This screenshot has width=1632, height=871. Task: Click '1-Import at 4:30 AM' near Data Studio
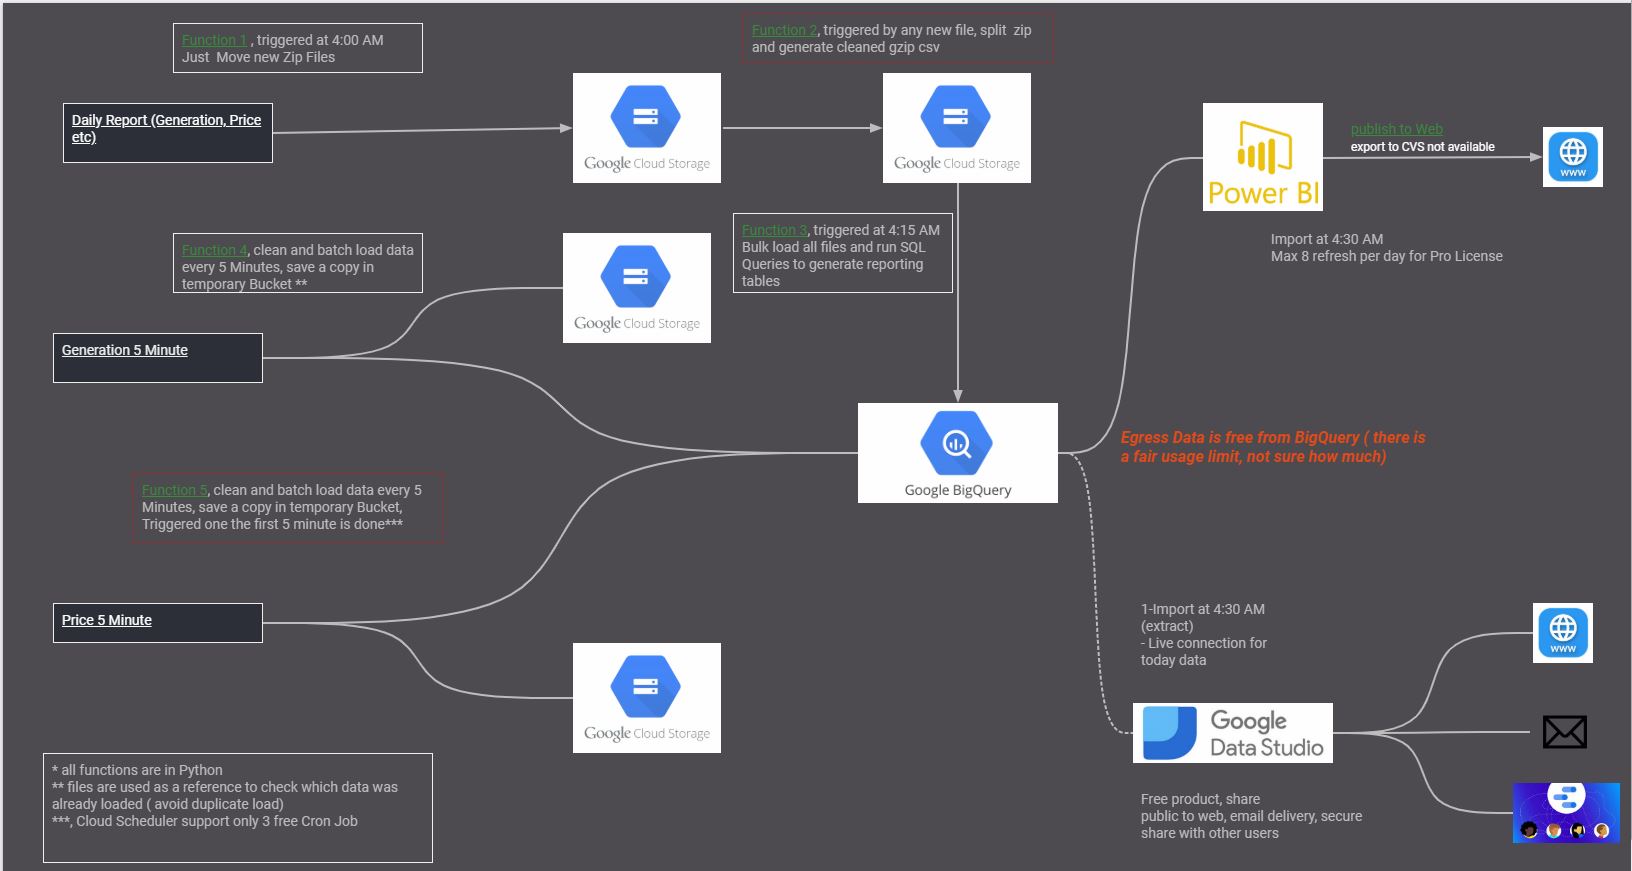click(1203, 609)
